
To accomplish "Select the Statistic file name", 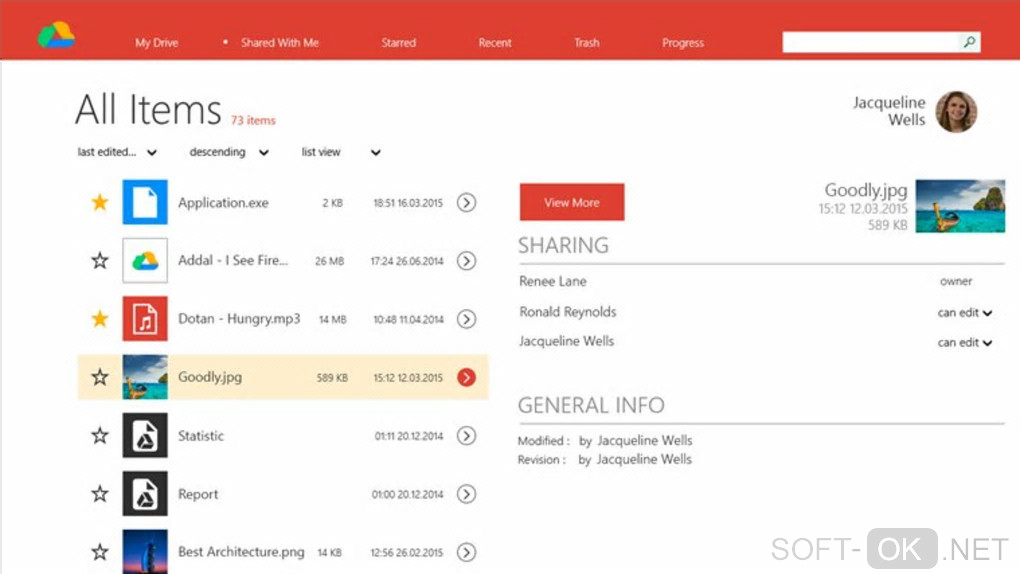I will click(201, 436).
